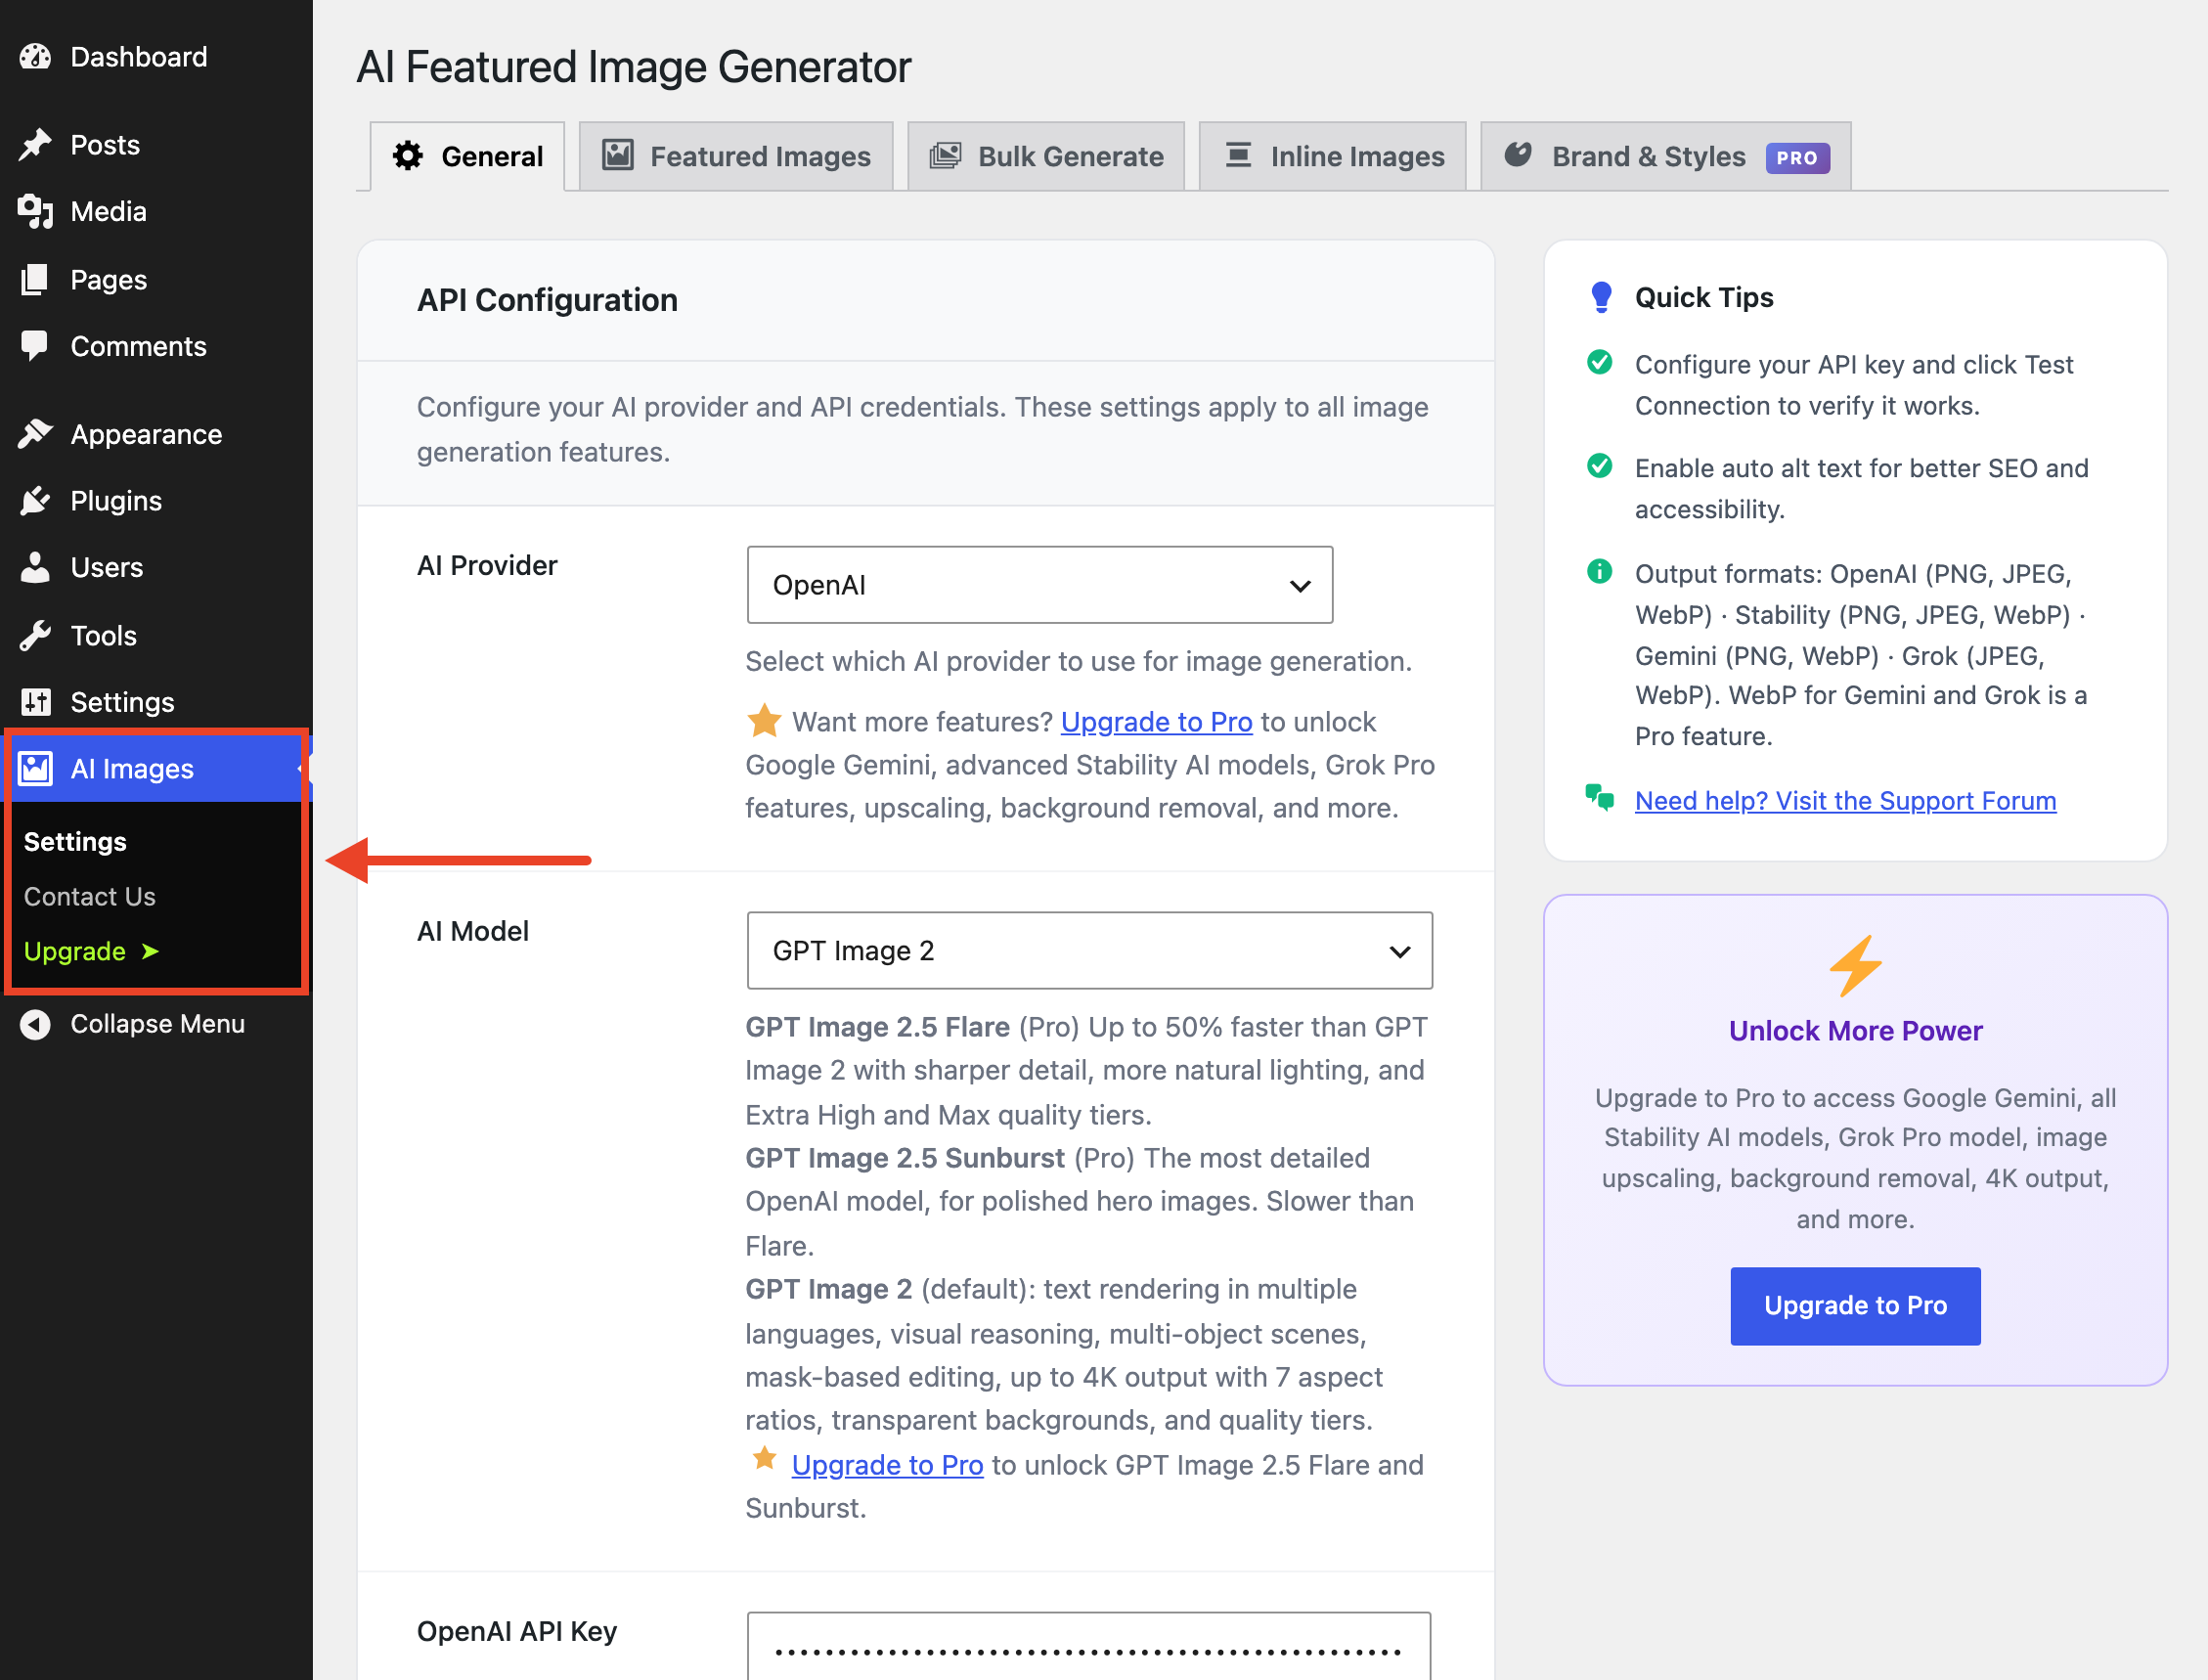
Task: Click Collapse Menu in the sidebar
Action: 156,1024
